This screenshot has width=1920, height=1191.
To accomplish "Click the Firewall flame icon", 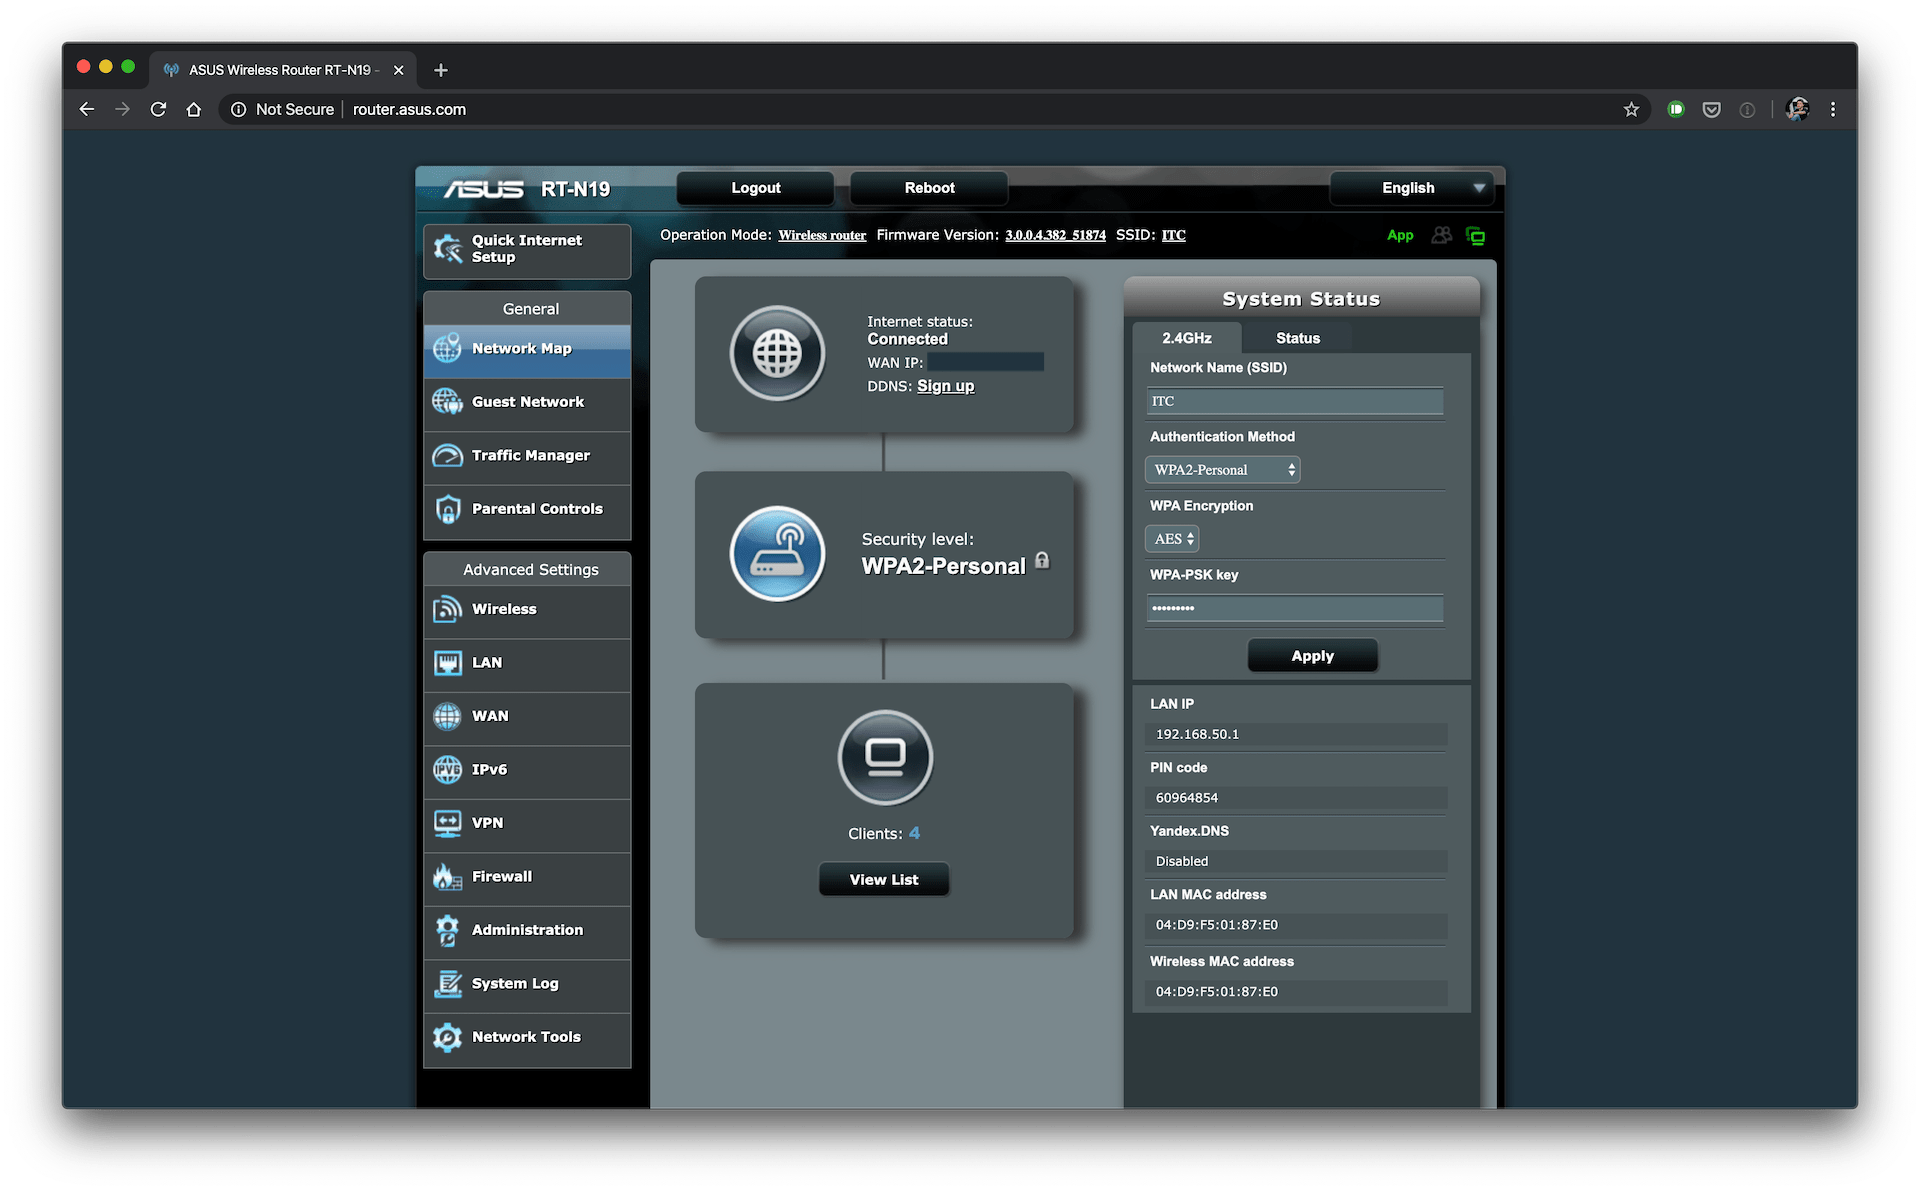I will tap(447, 876).
